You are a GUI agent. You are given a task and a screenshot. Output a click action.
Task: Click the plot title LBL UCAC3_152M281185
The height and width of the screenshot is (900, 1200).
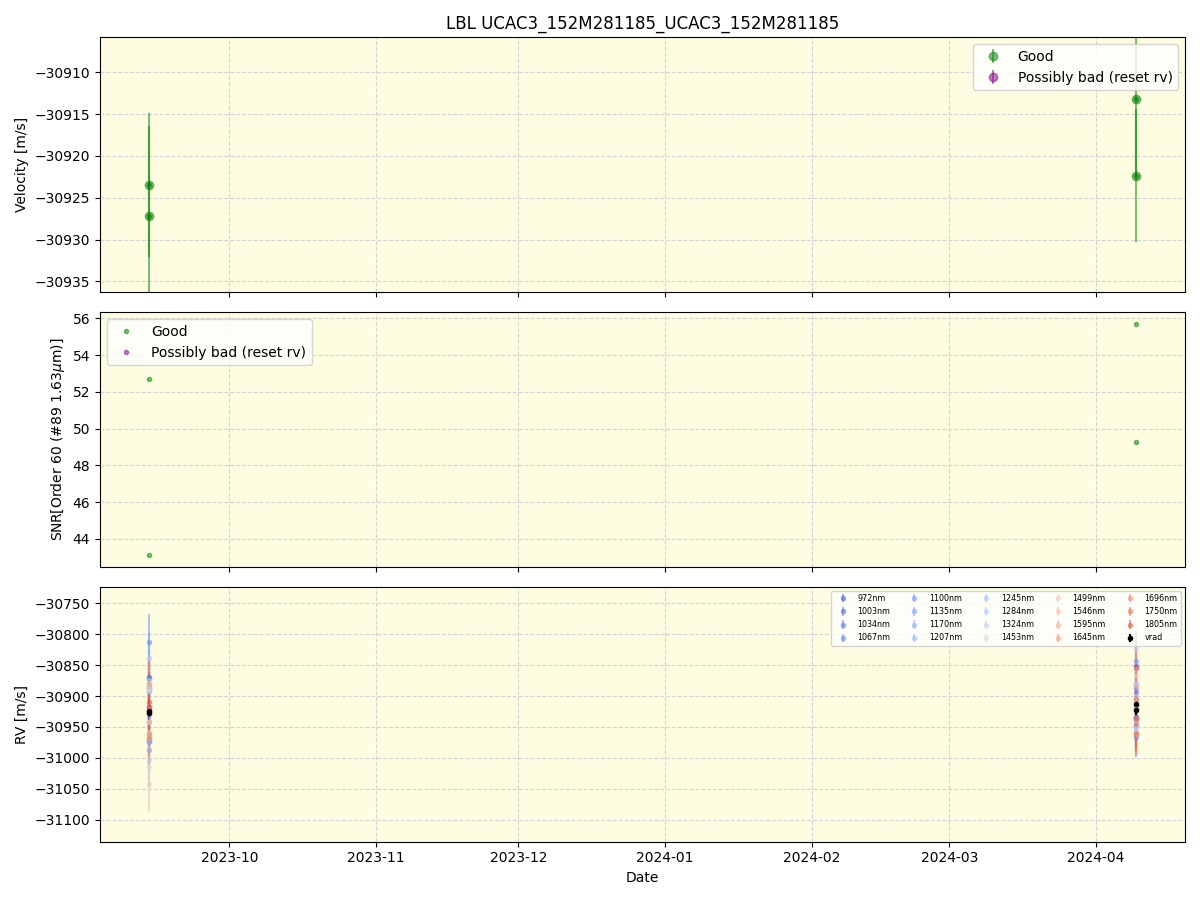642,23
